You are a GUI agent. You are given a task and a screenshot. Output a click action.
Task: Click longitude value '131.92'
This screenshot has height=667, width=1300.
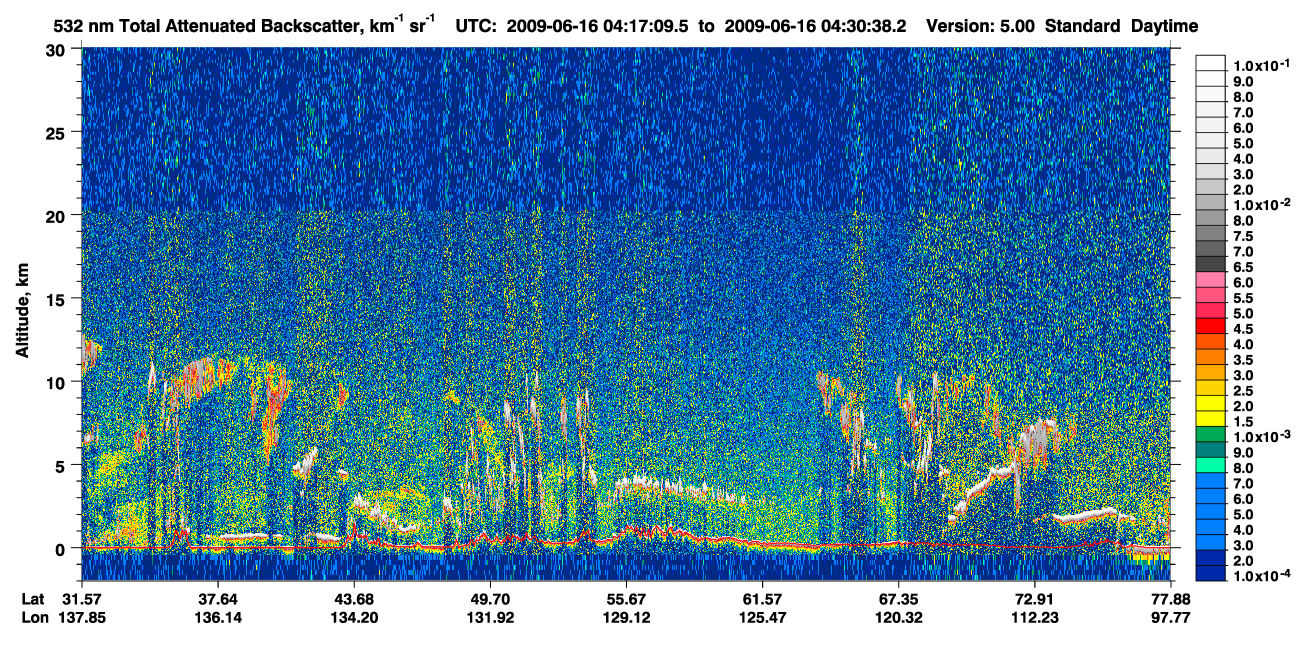tap(490, 617)
